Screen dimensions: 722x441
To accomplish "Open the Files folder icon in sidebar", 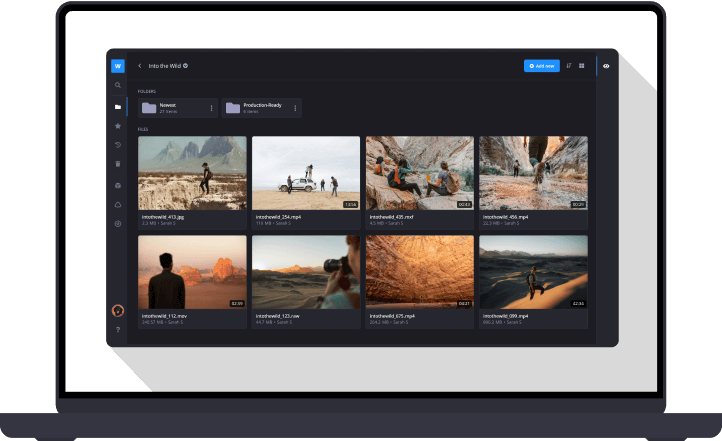I will 118,106.
